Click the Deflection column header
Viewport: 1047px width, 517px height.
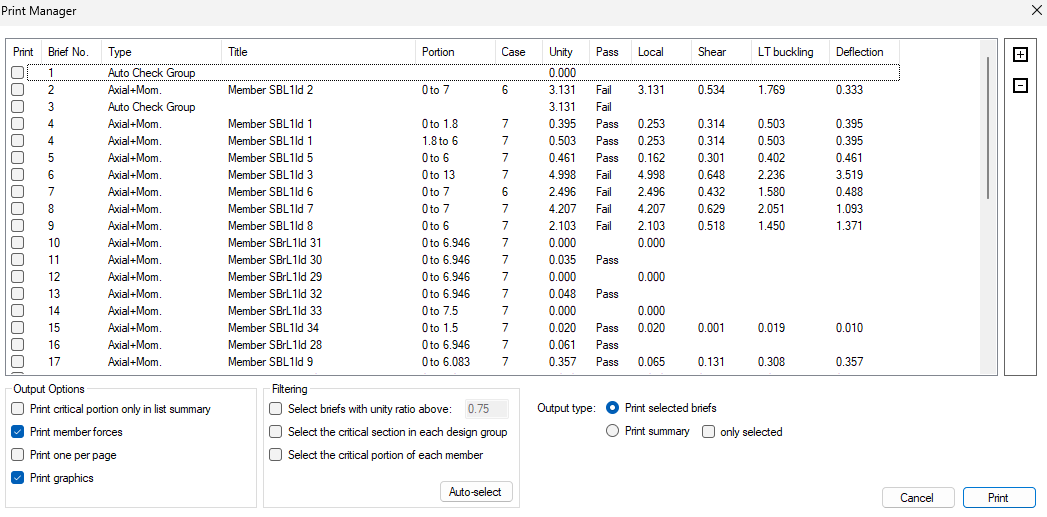pyautogui.click(x=859, y=52)
